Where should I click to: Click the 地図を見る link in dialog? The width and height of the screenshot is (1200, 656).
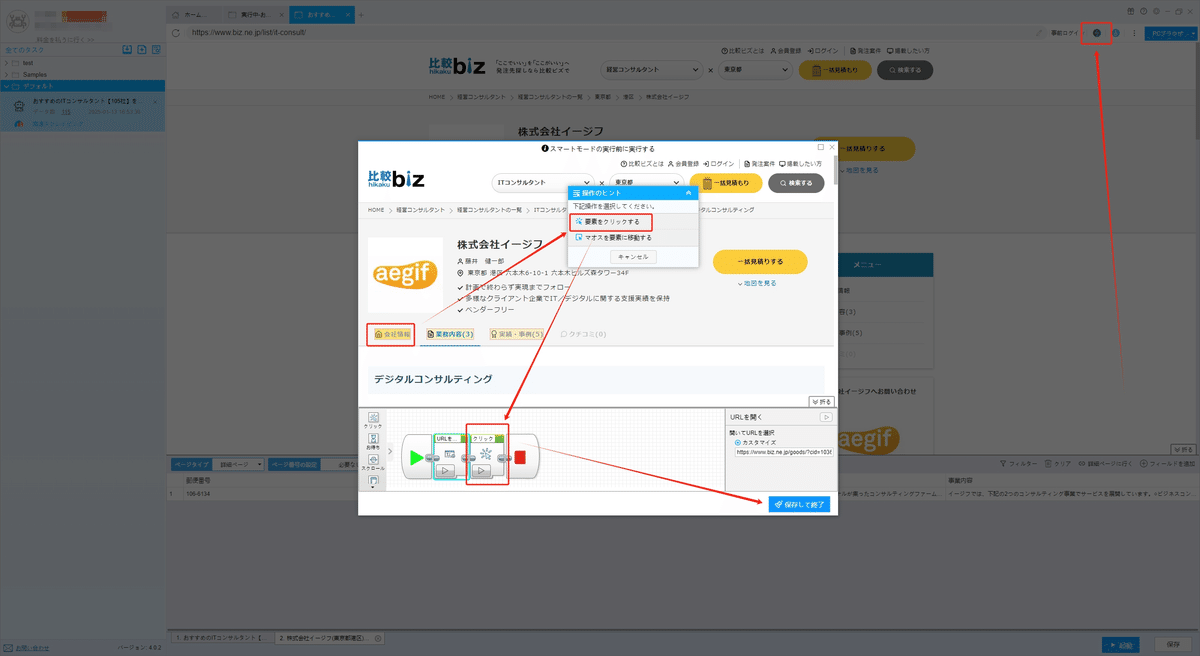[x=759, y=283]
